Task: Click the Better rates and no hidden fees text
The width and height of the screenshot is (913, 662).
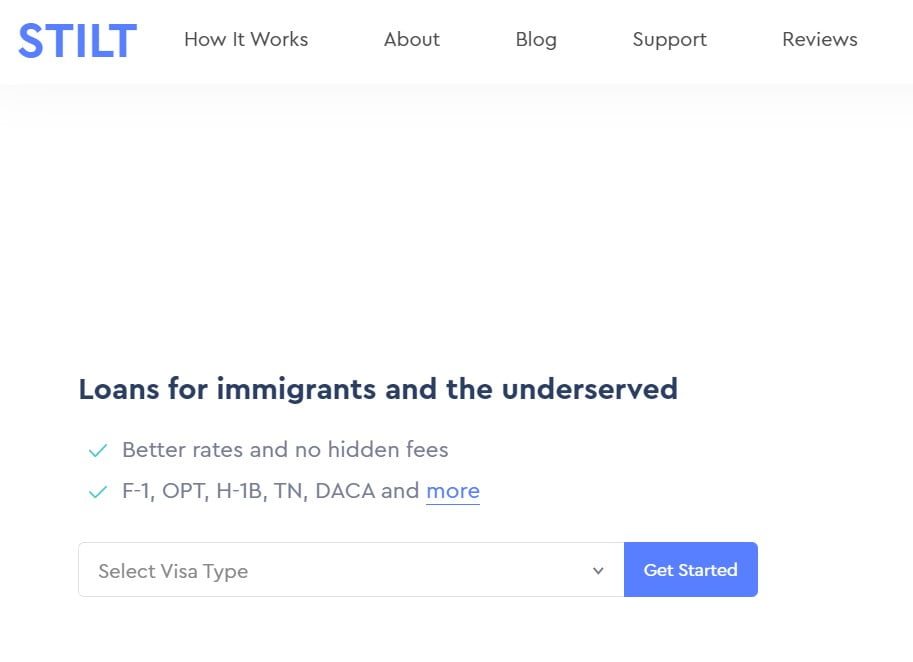Action: pos(285,450)
